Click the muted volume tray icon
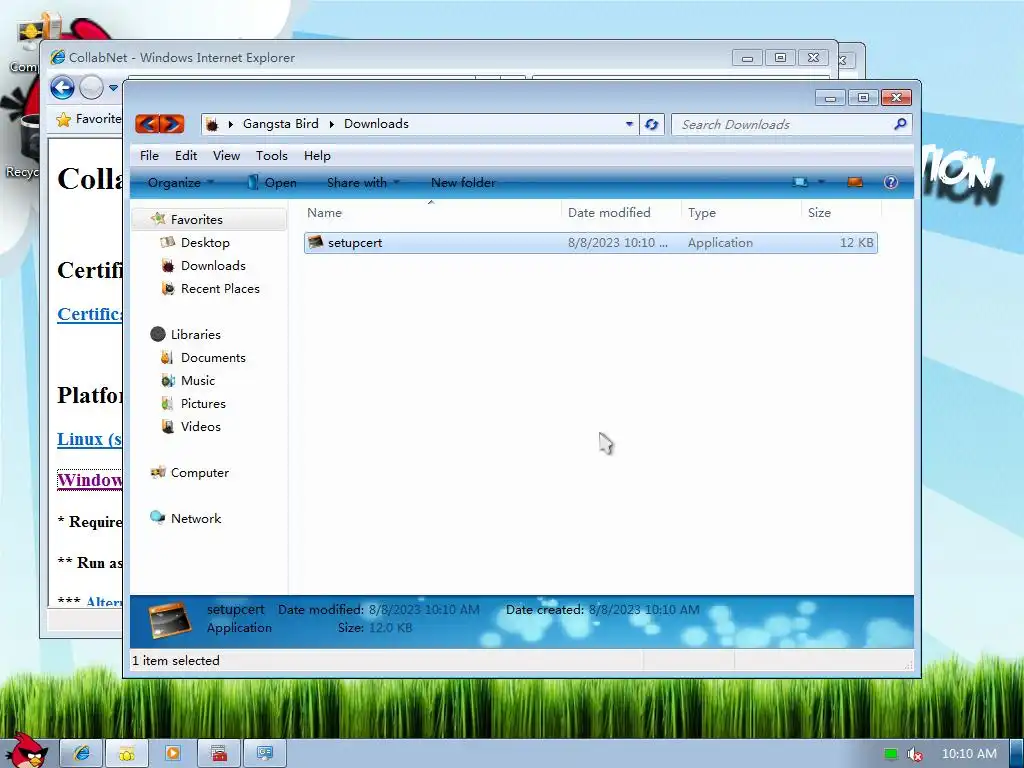 click(x=915, y=754)
